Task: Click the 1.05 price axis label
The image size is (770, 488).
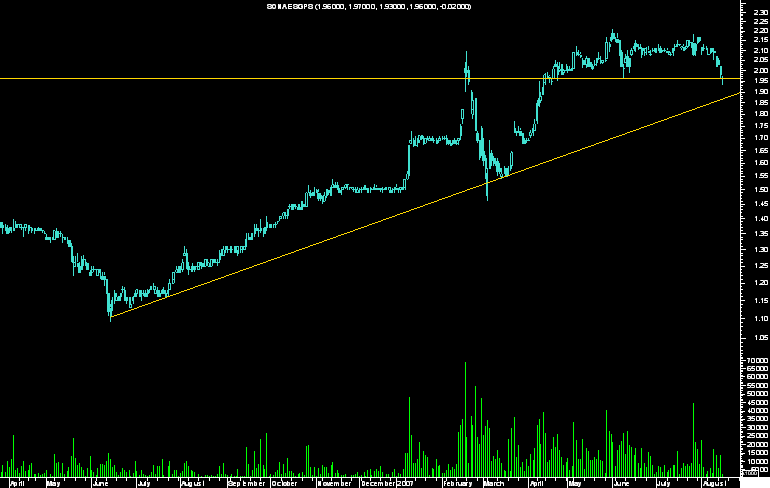Action: tap(760, 338)
